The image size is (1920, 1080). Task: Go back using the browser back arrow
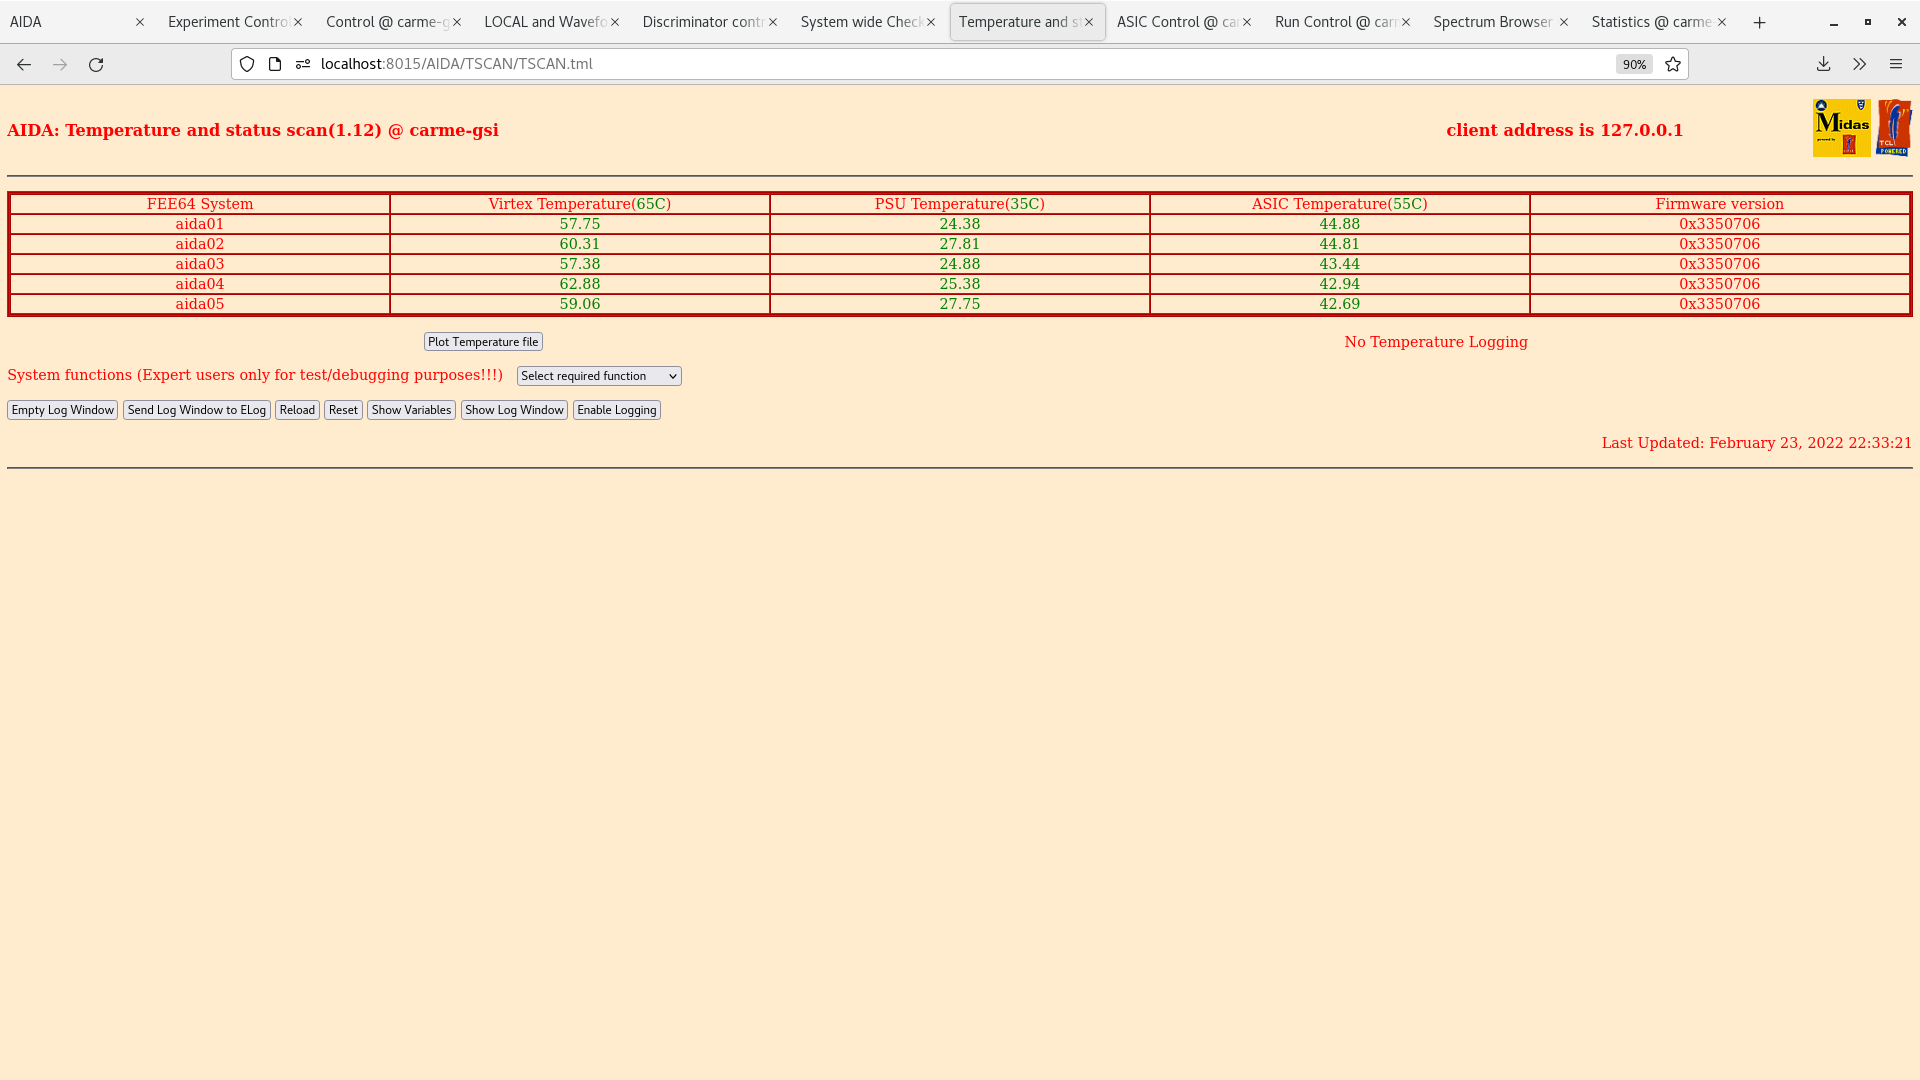[x=24, y=64]
